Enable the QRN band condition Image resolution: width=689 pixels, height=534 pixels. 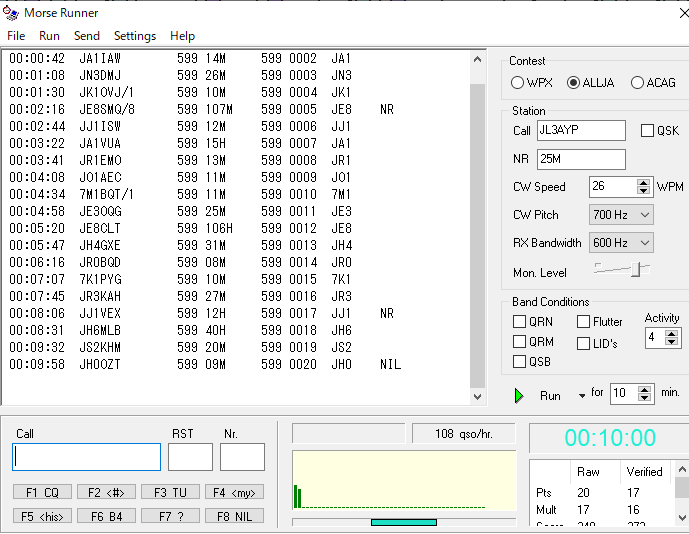(x=519, y=322)
